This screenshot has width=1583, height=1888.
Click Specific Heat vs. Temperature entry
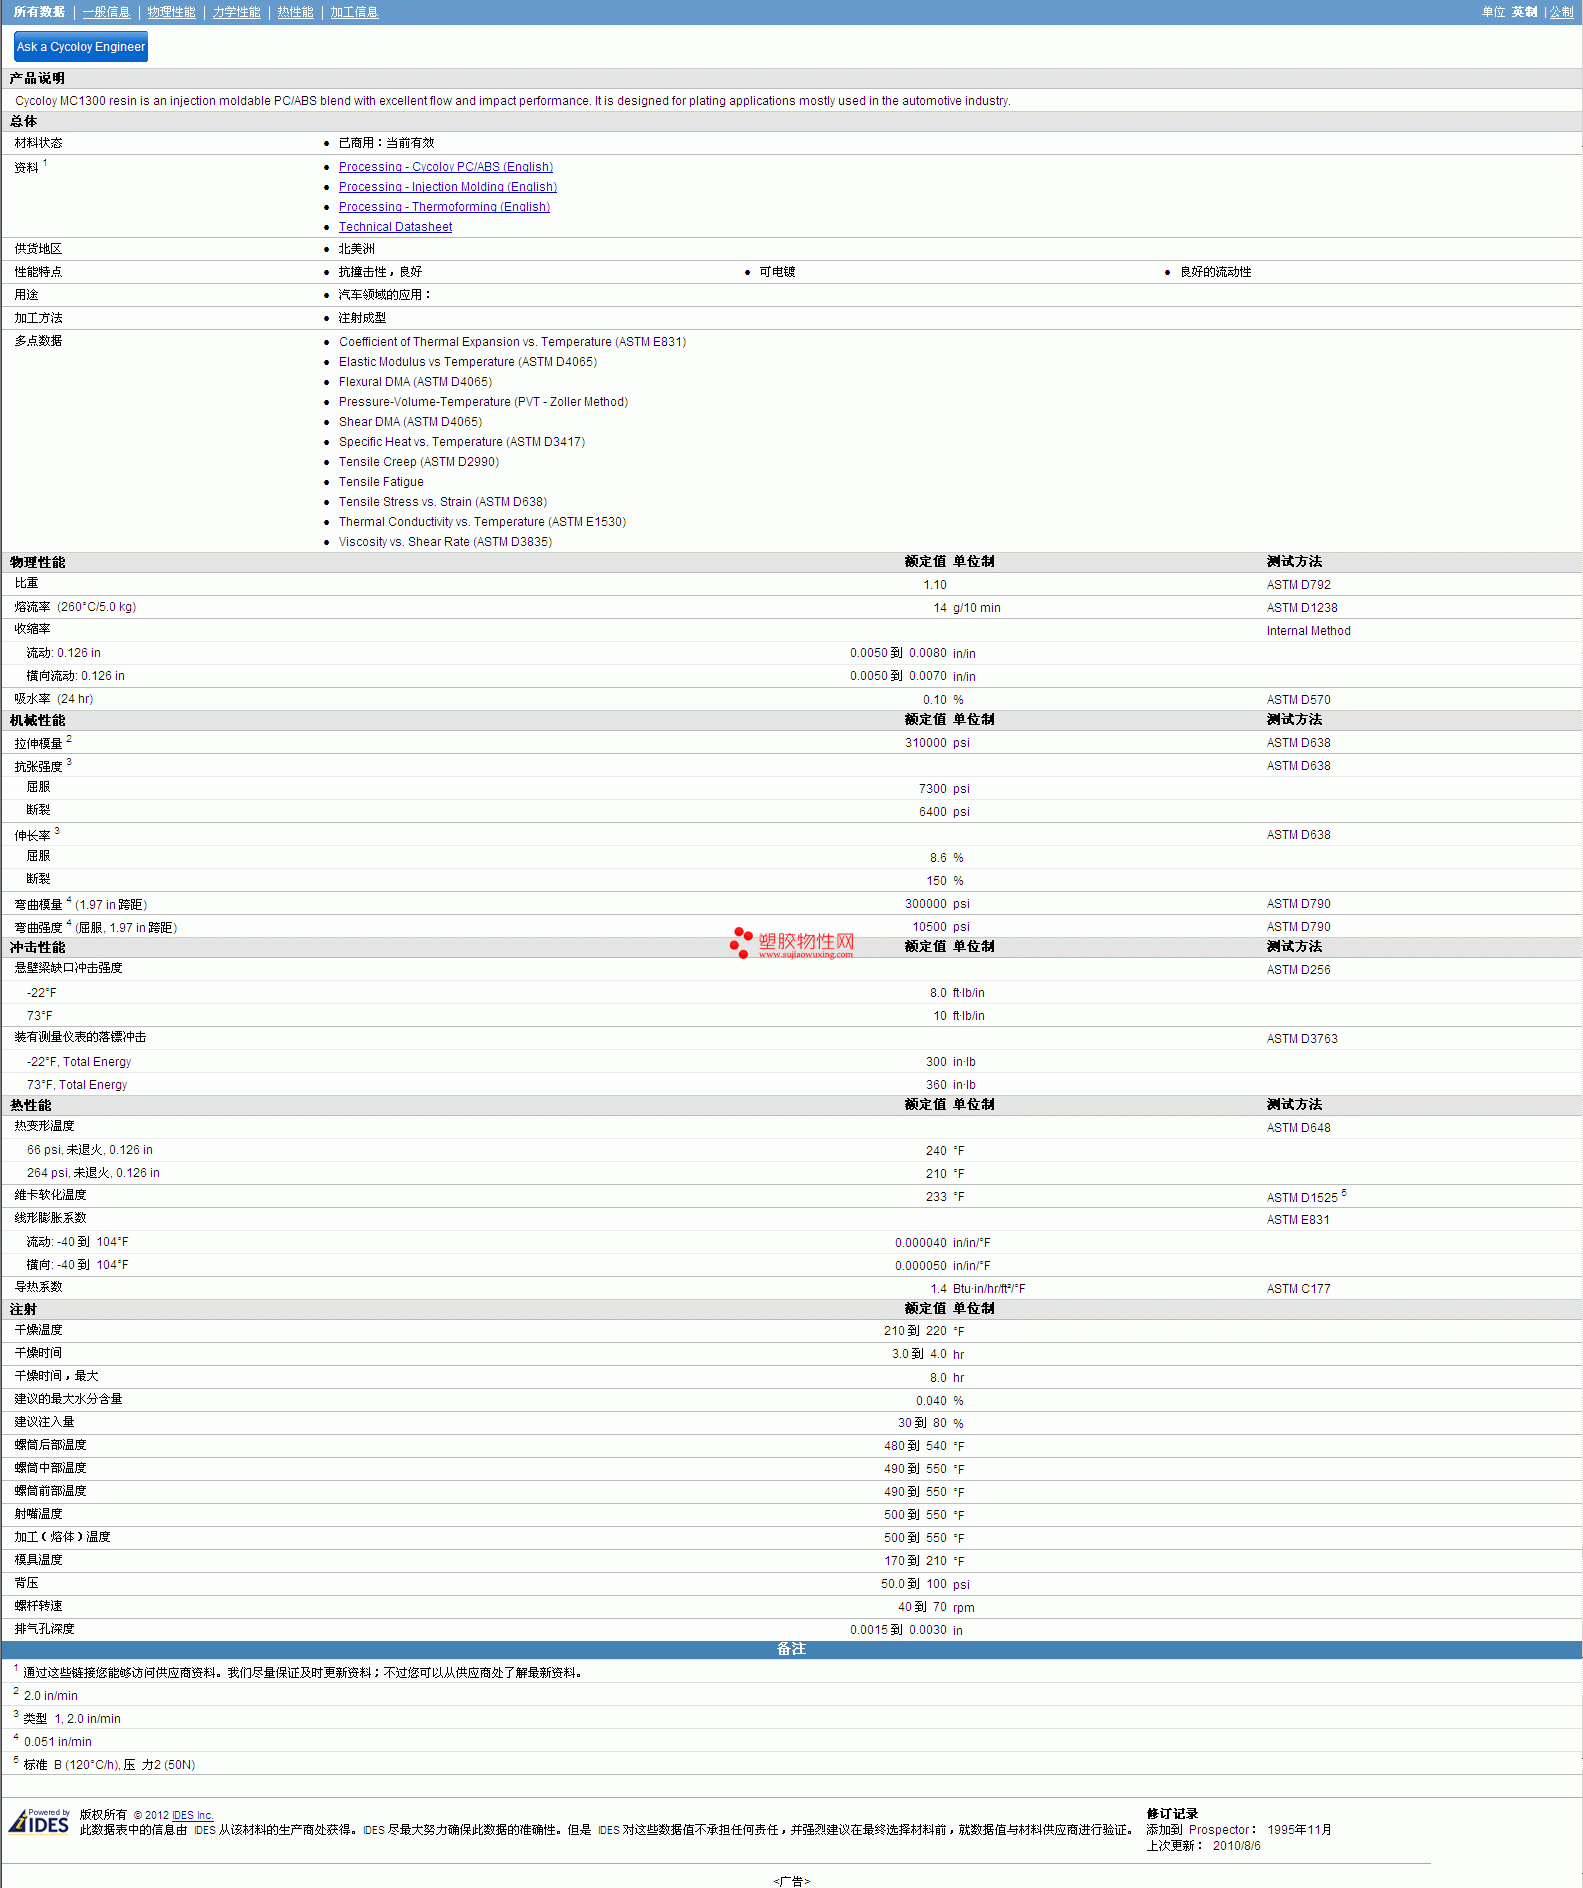462,442
